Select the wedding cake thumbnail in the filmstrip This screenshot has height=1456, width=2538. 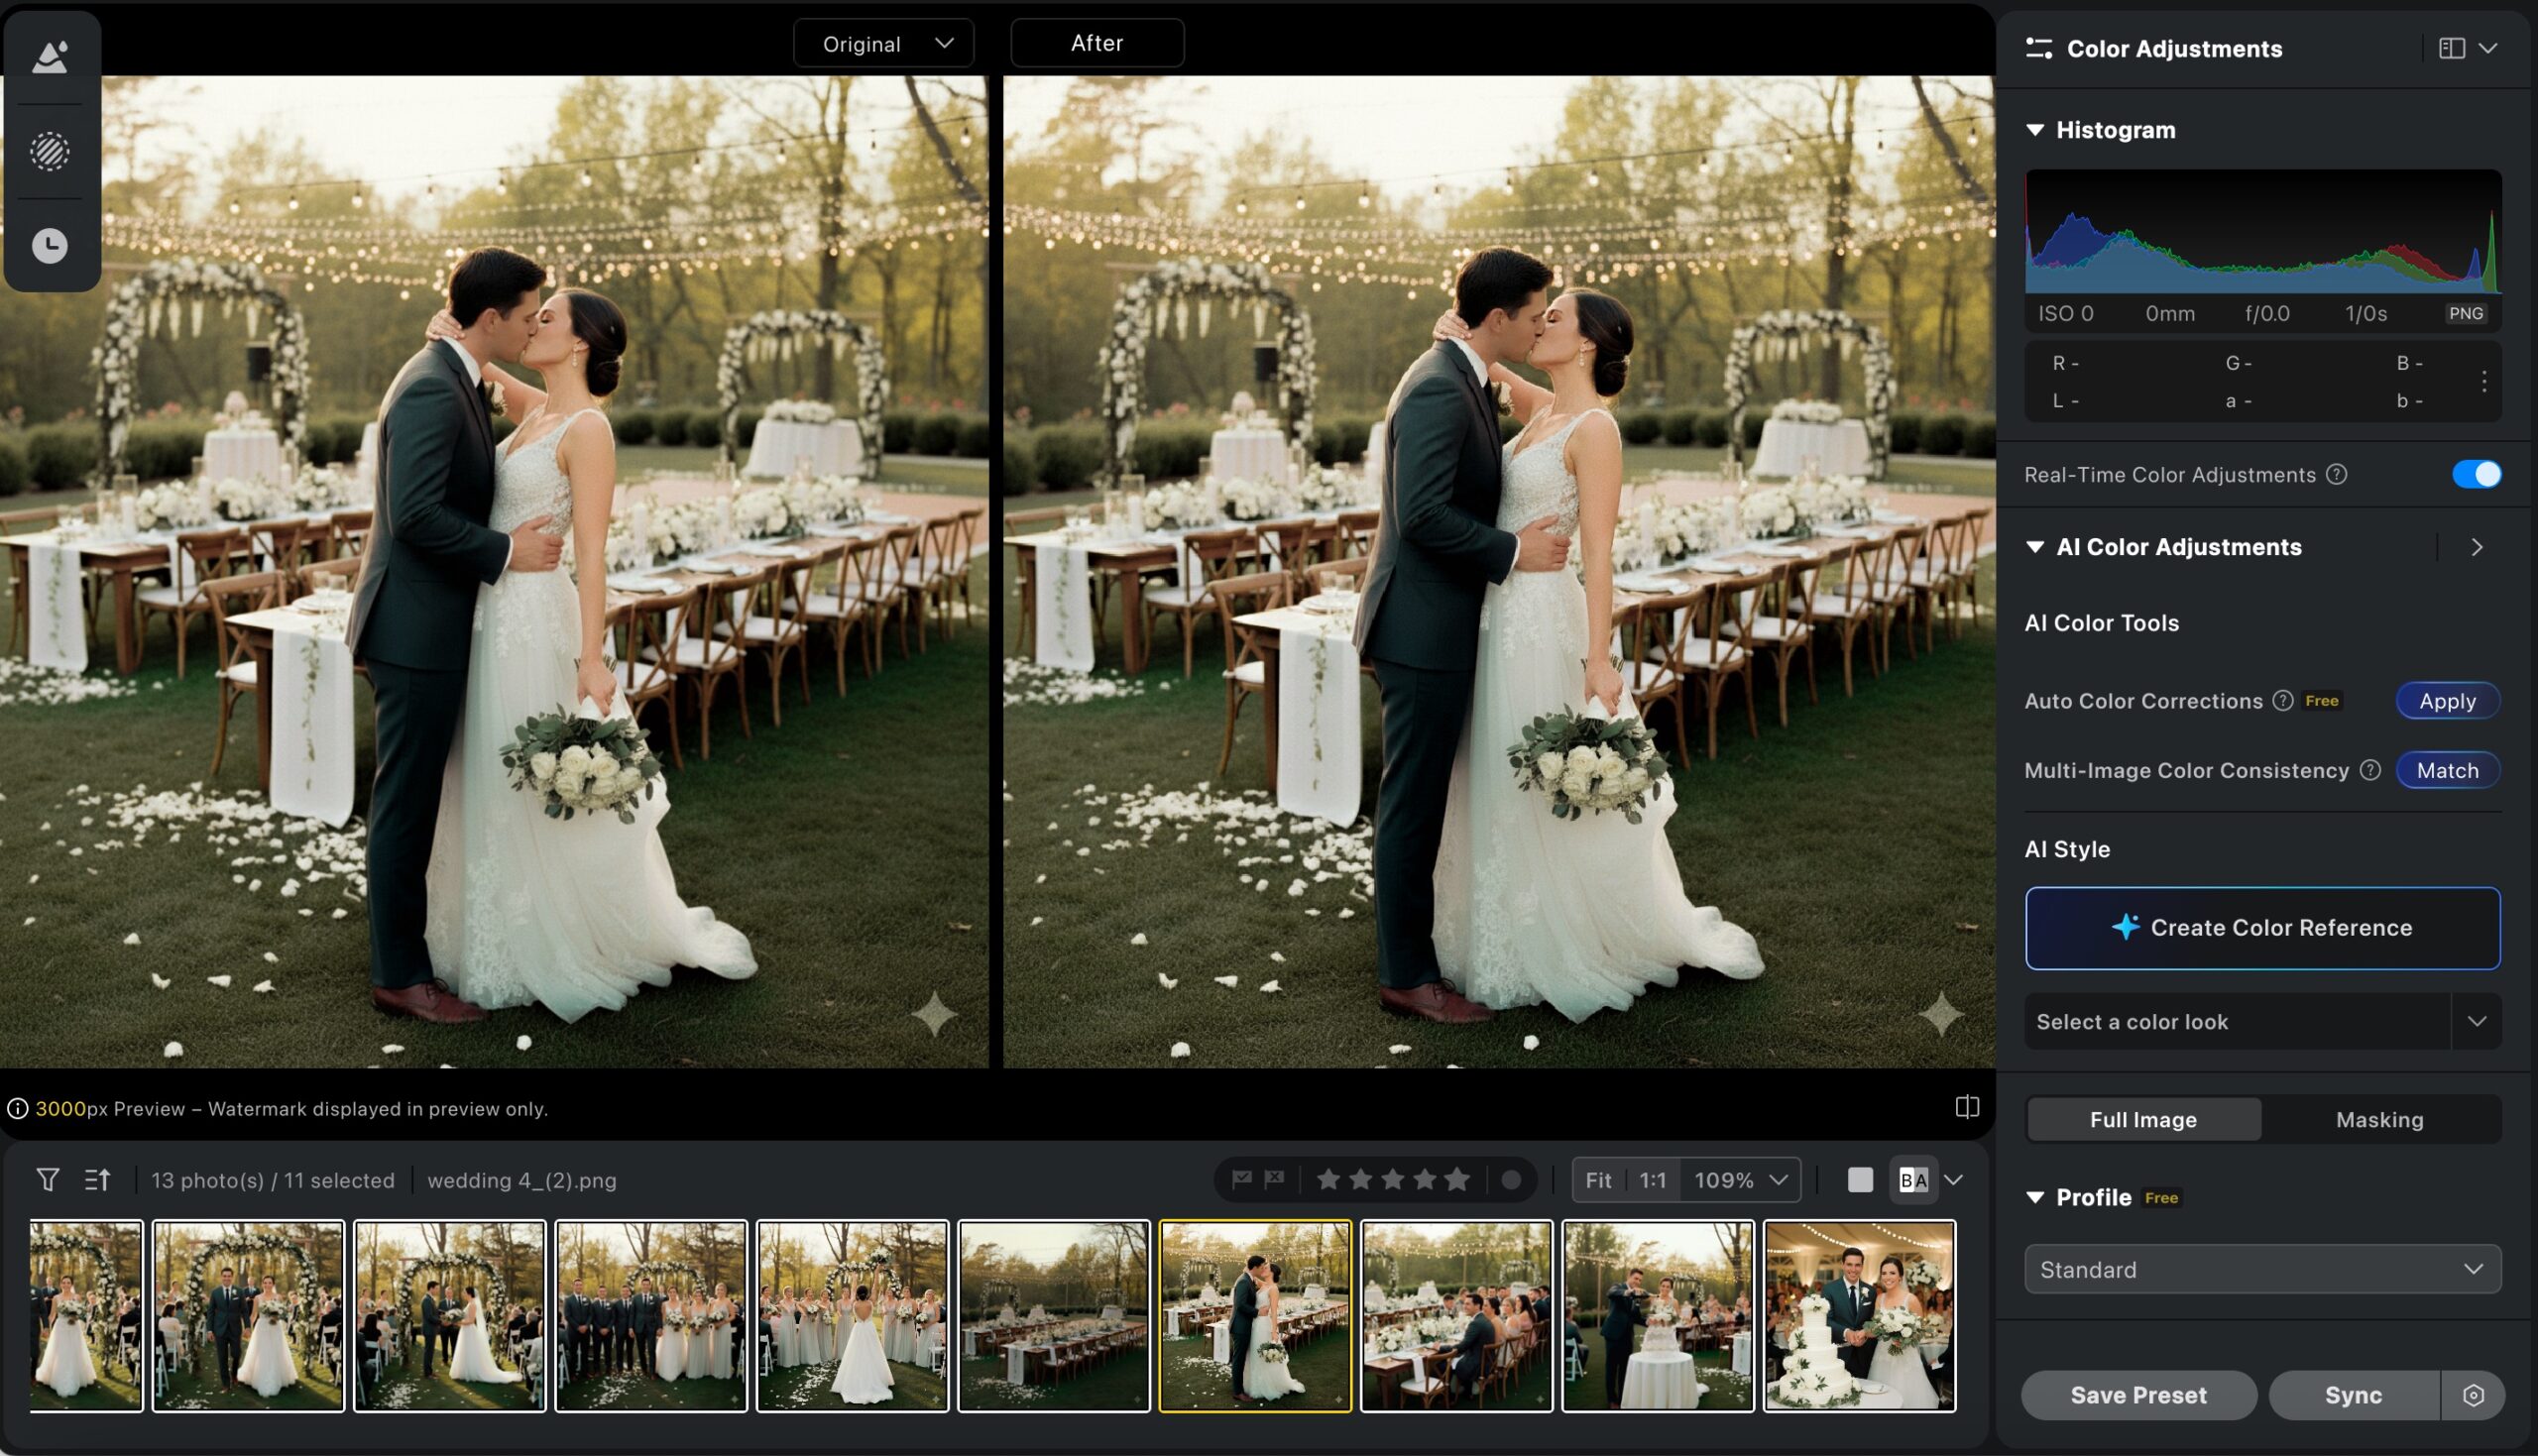click(1859, 1315)
